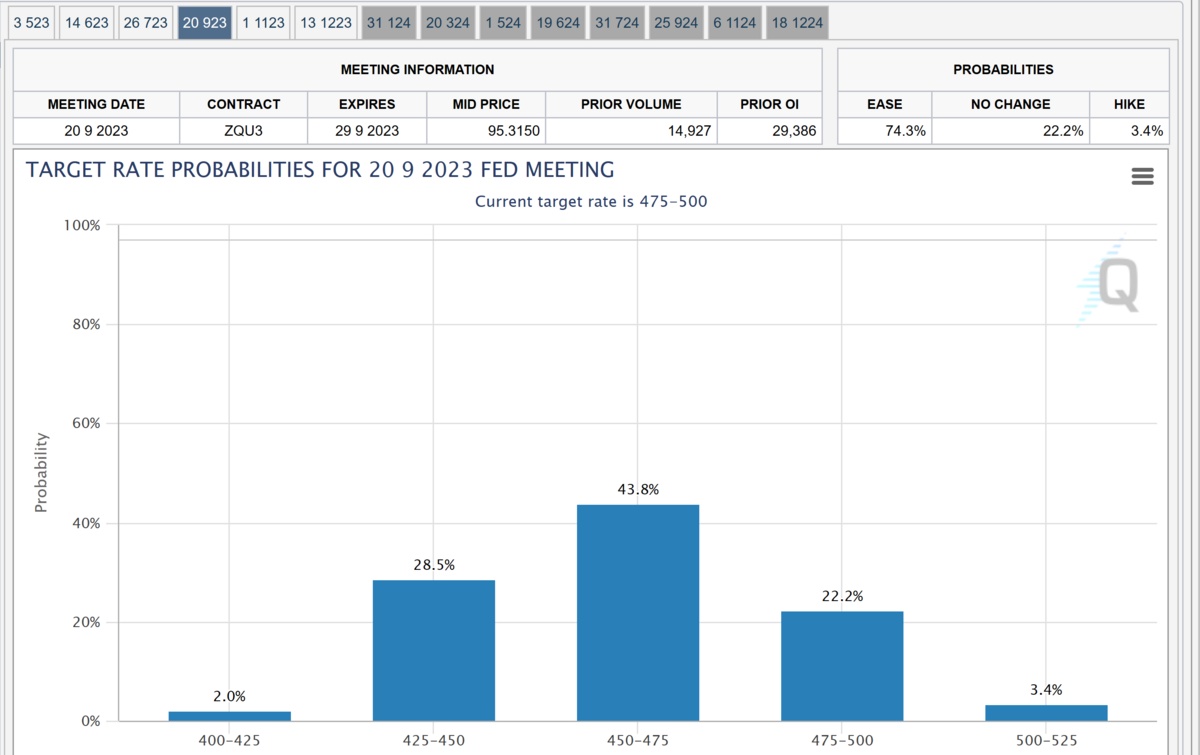Click the EASE column header
Image resolution: width=1200 pixels, height=755 pixels.
[885, 104]
